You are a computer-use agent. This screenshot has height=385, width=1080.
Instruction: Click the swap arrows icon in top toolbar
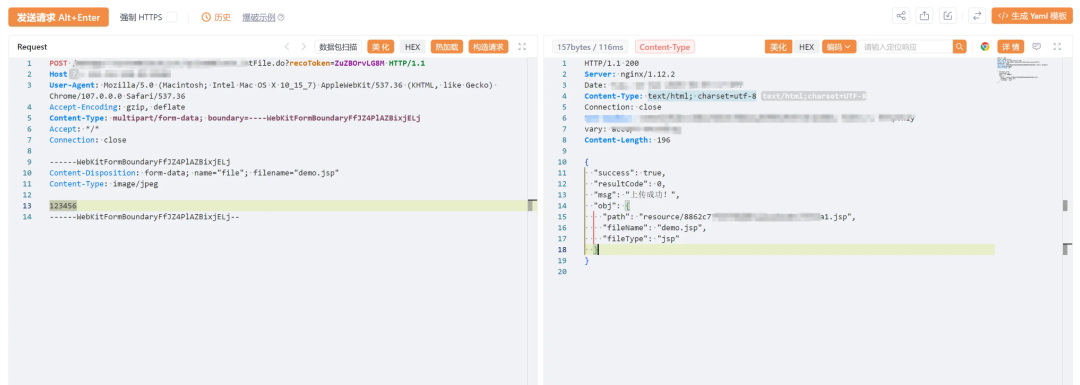tap(977, 17)
